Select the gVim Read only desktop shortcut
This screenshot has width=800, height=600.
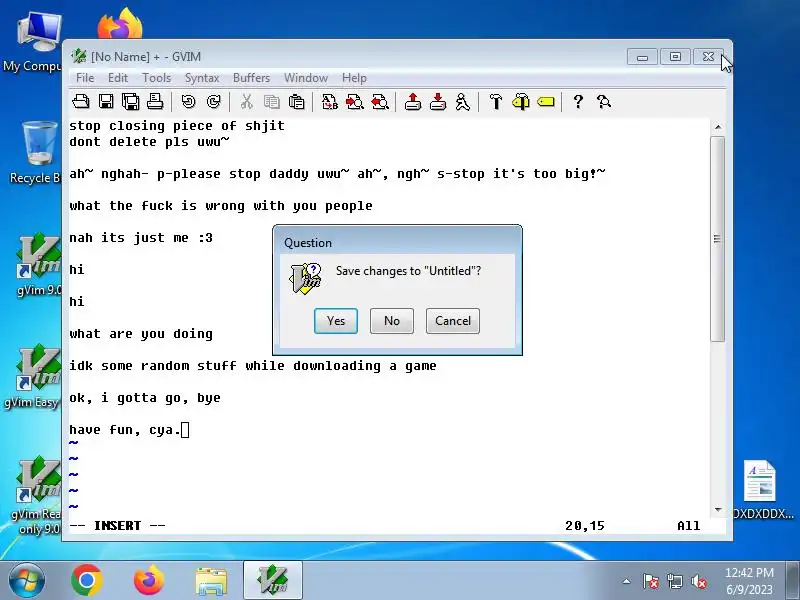(x=37, y=496)
